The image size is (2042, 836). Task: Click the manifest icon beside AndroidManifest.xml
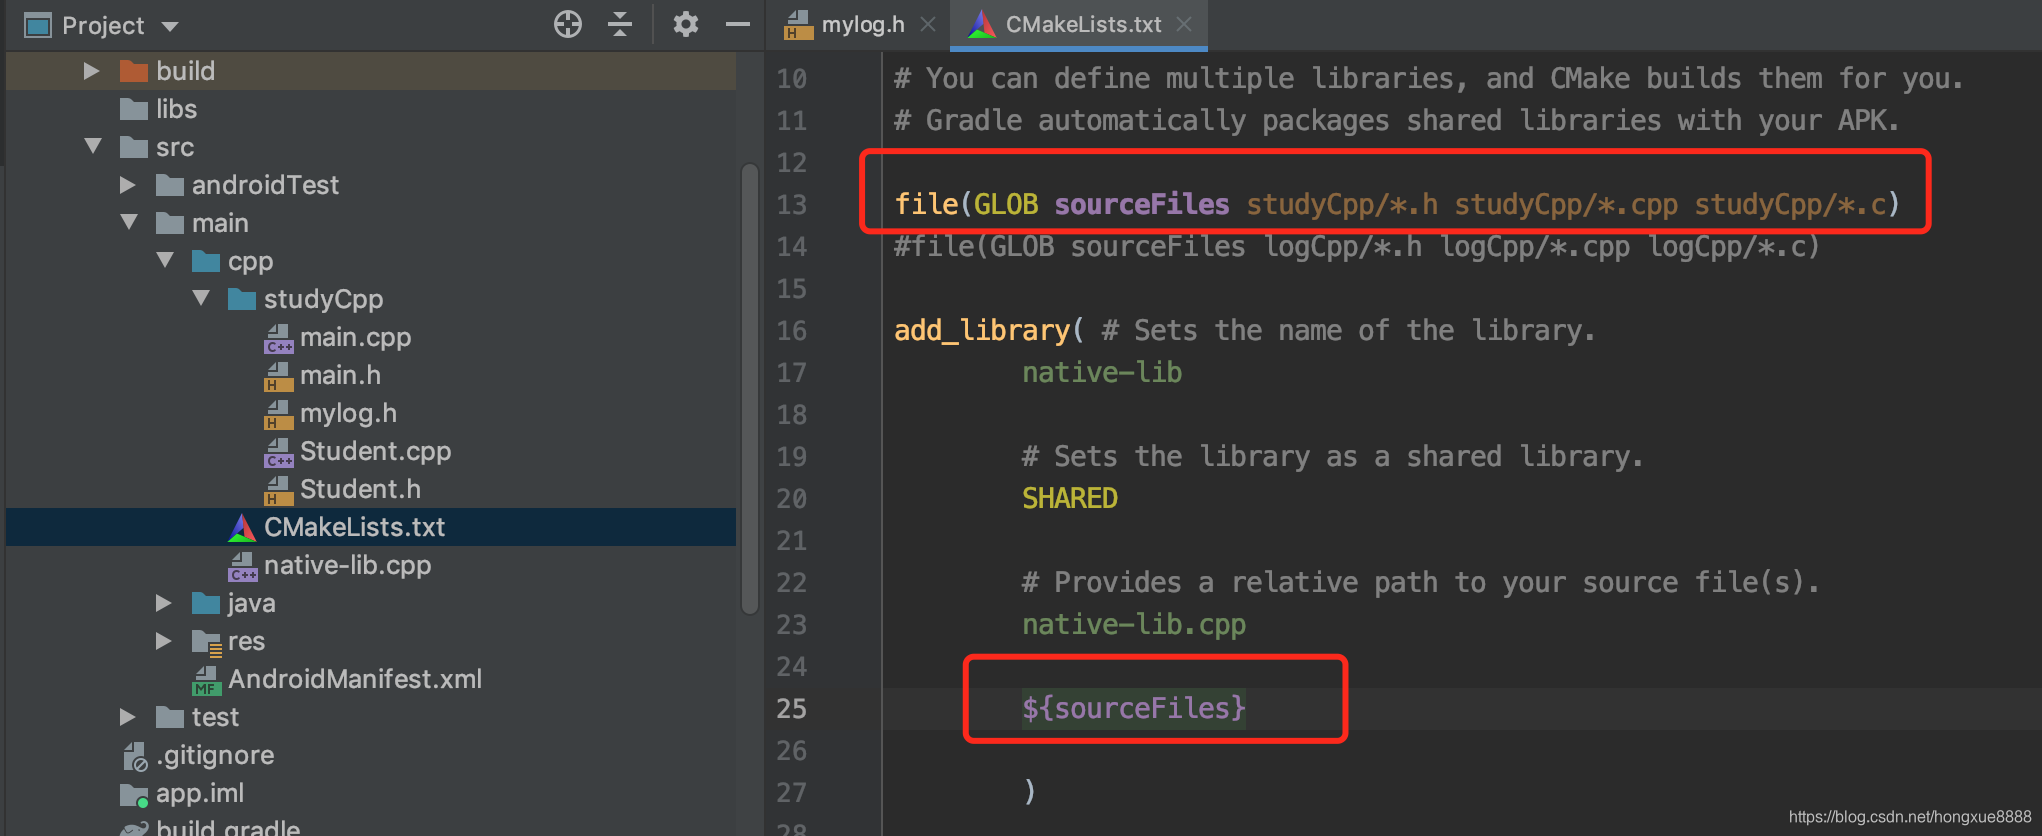pyautogui.click(x=206, y=680)
